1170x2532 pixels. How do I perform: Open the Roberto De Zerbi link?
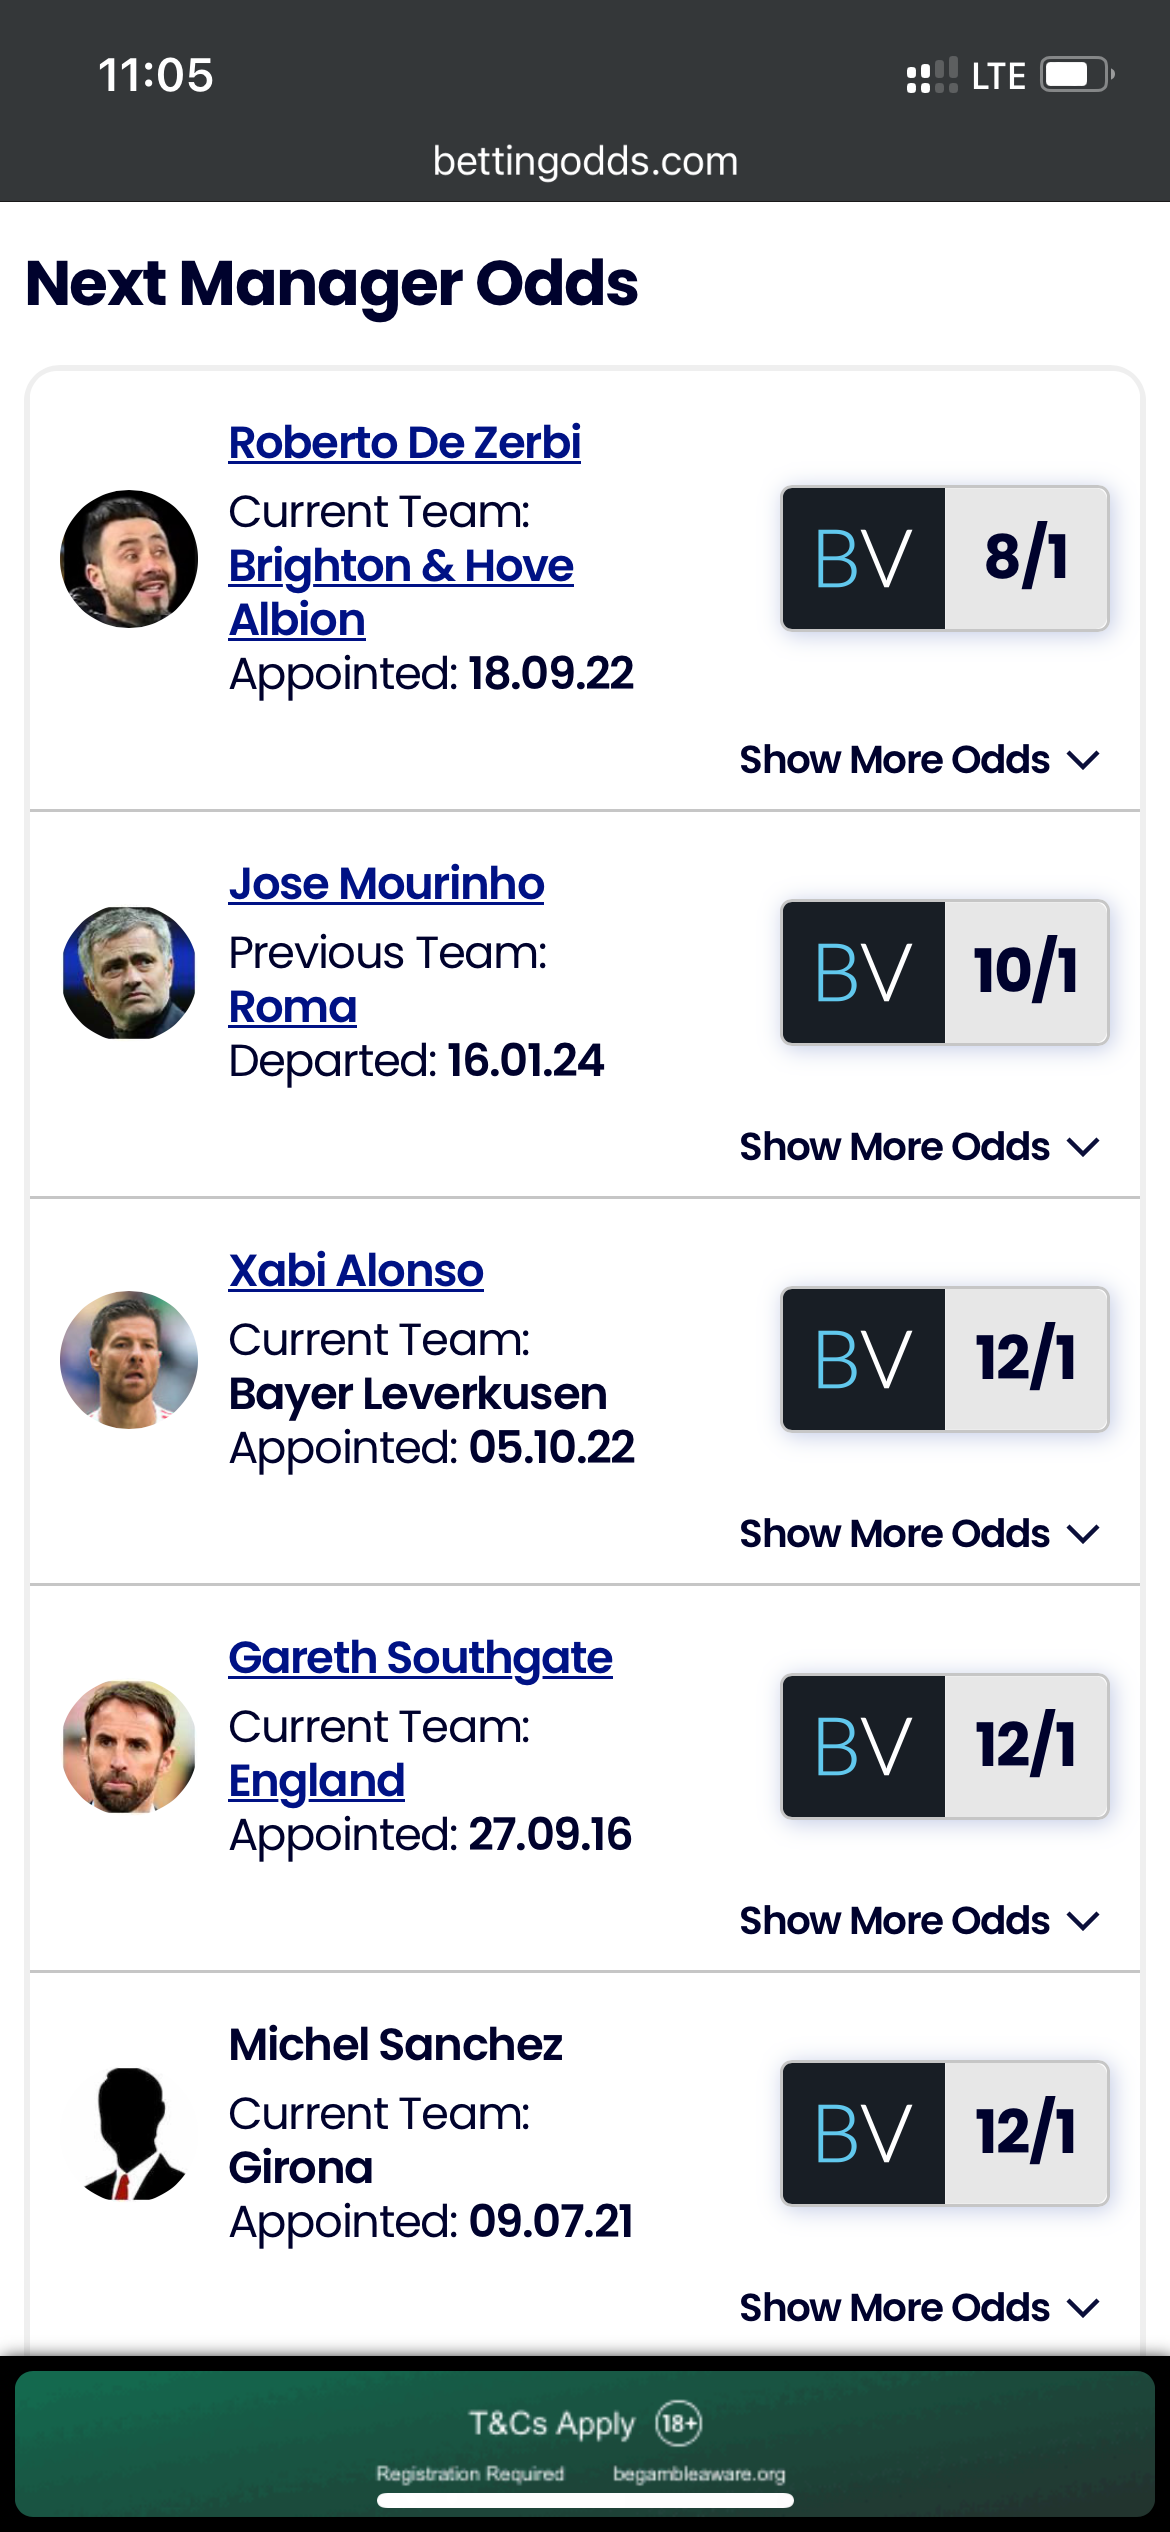405,443
